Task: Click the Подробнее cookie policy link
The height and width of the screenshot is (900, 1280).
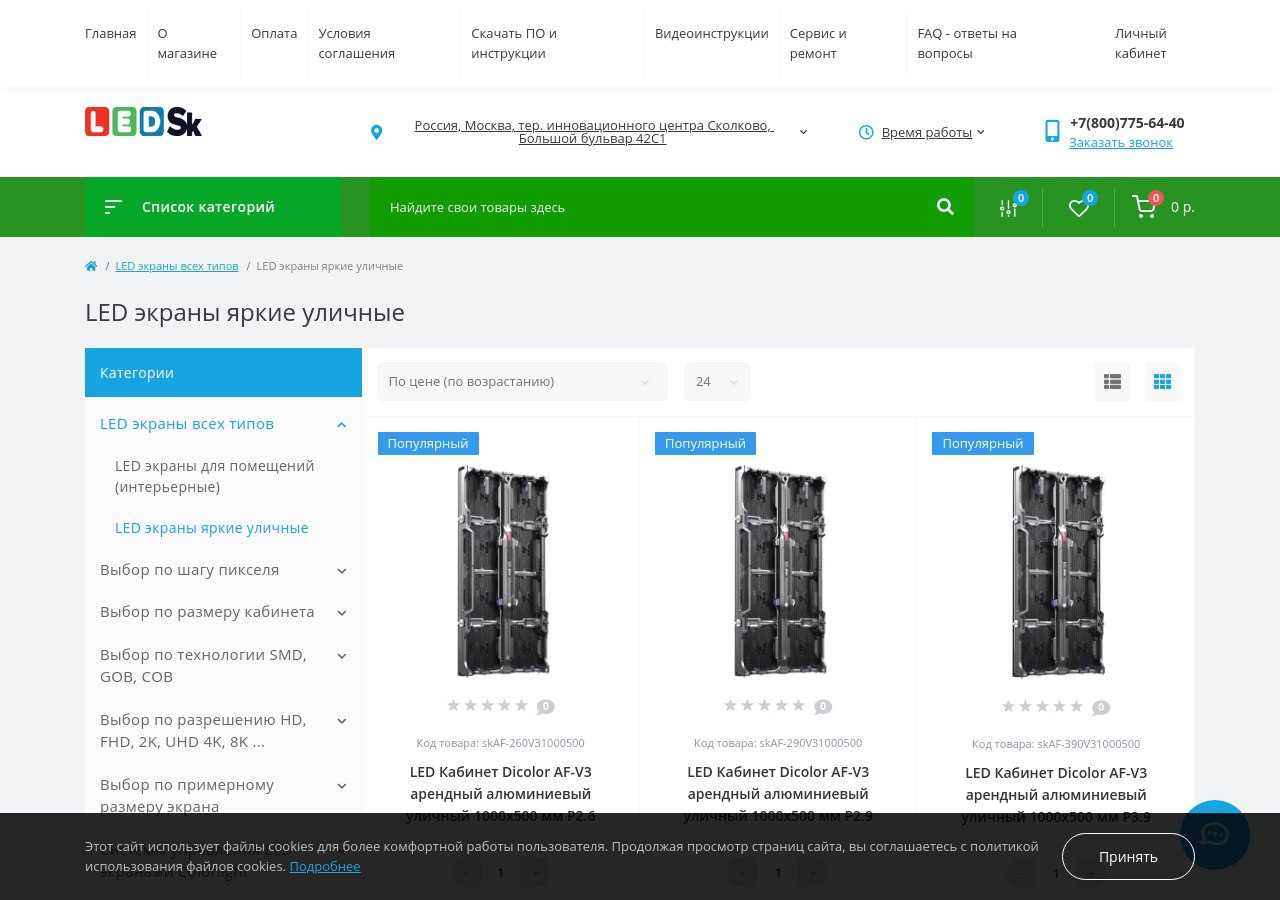Action: pos(325,867)
